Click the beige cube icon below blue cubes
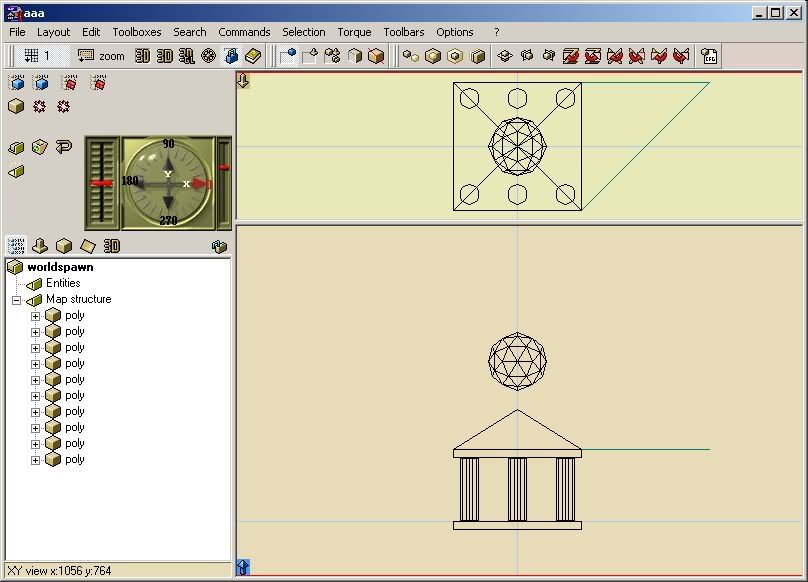The image size is (808, 582). [16, 106]
